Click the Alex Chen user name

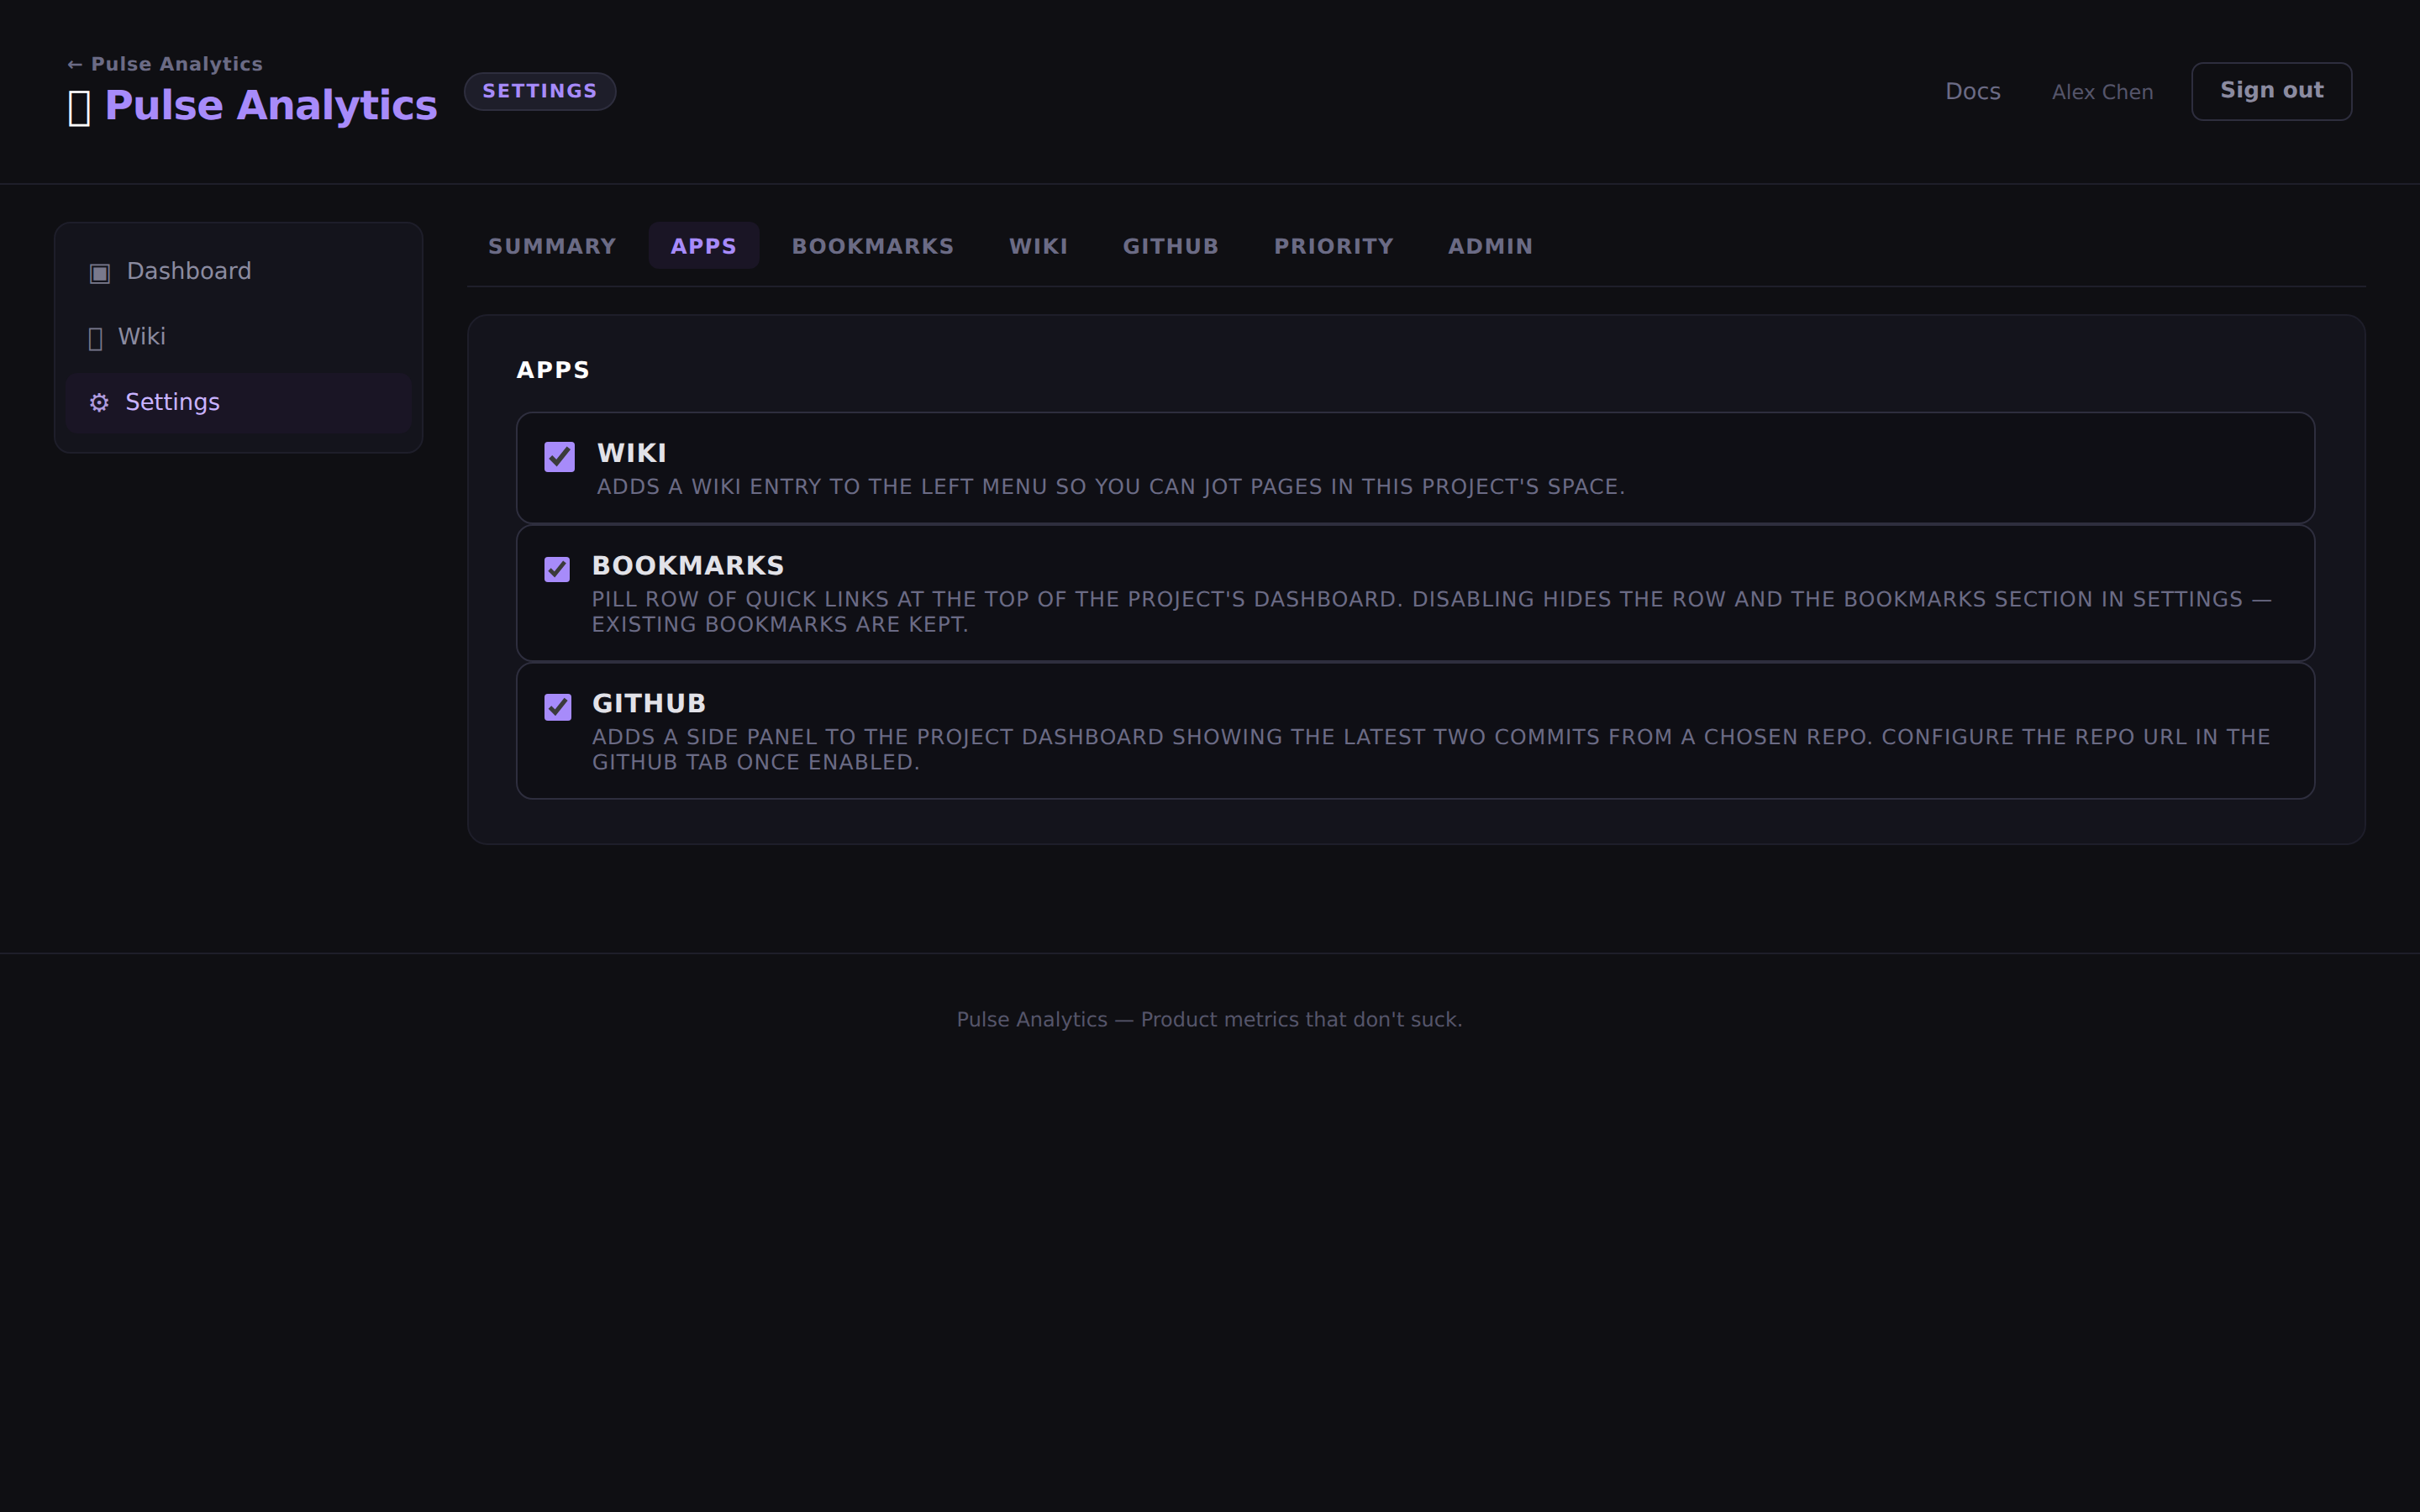click(x=2102, y=92)
